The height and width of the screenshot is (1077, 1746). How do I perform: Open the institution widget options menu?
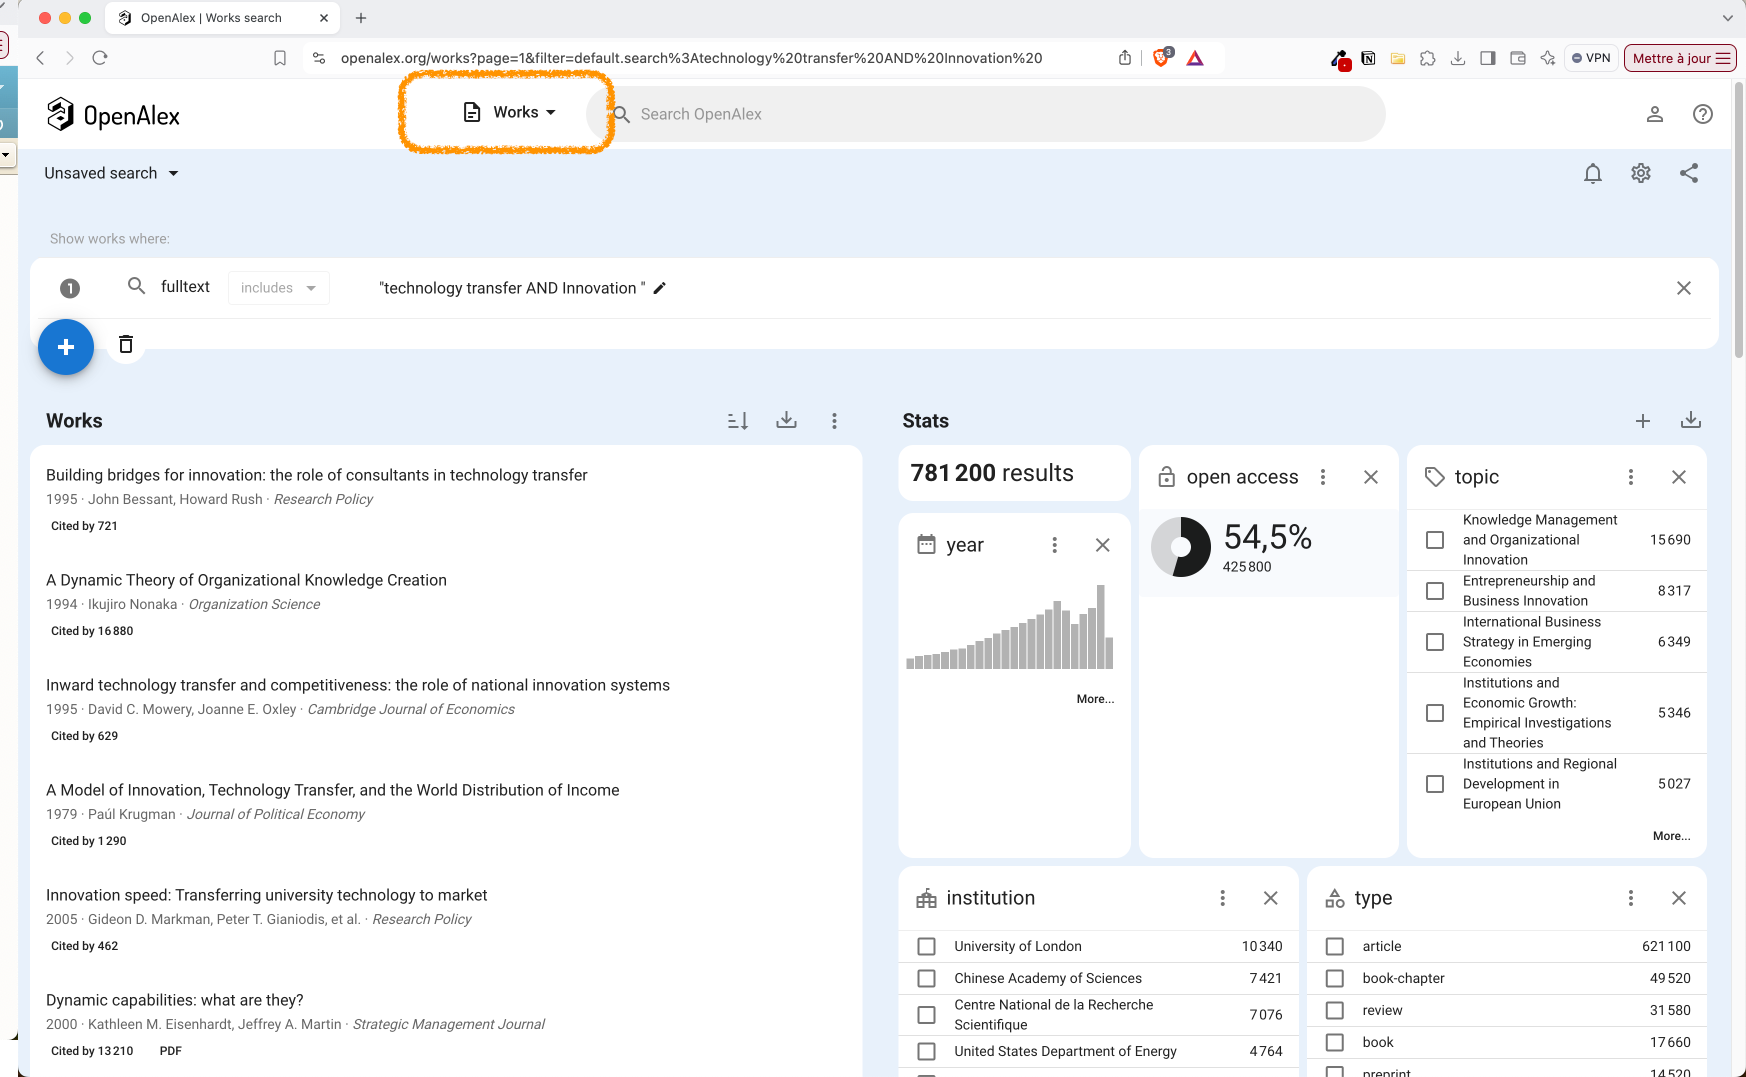(1222, 898)
